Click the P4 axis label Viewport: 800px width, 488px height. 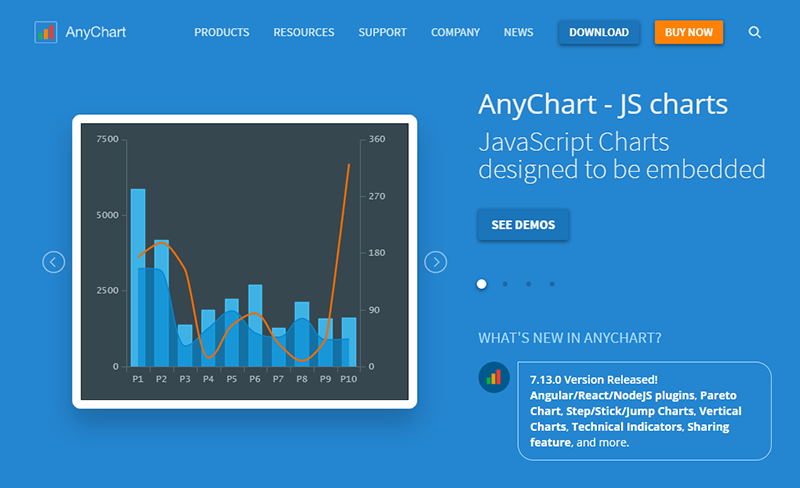[x=208, y=379]
